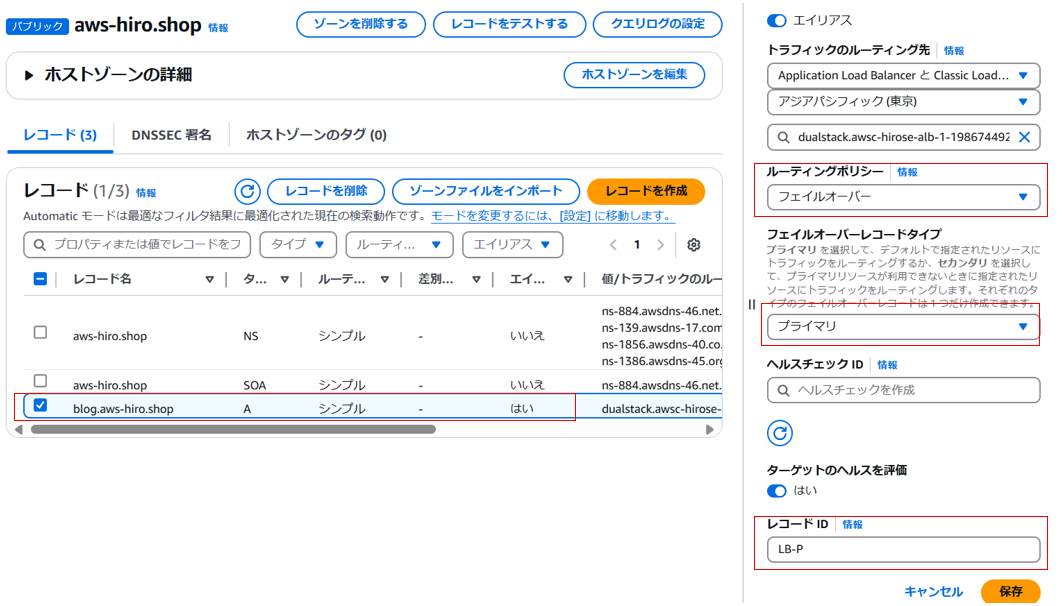Click blog.aws-hiro.shop record name
This screenshot has height=606, width=1062.
coord(123,409)
